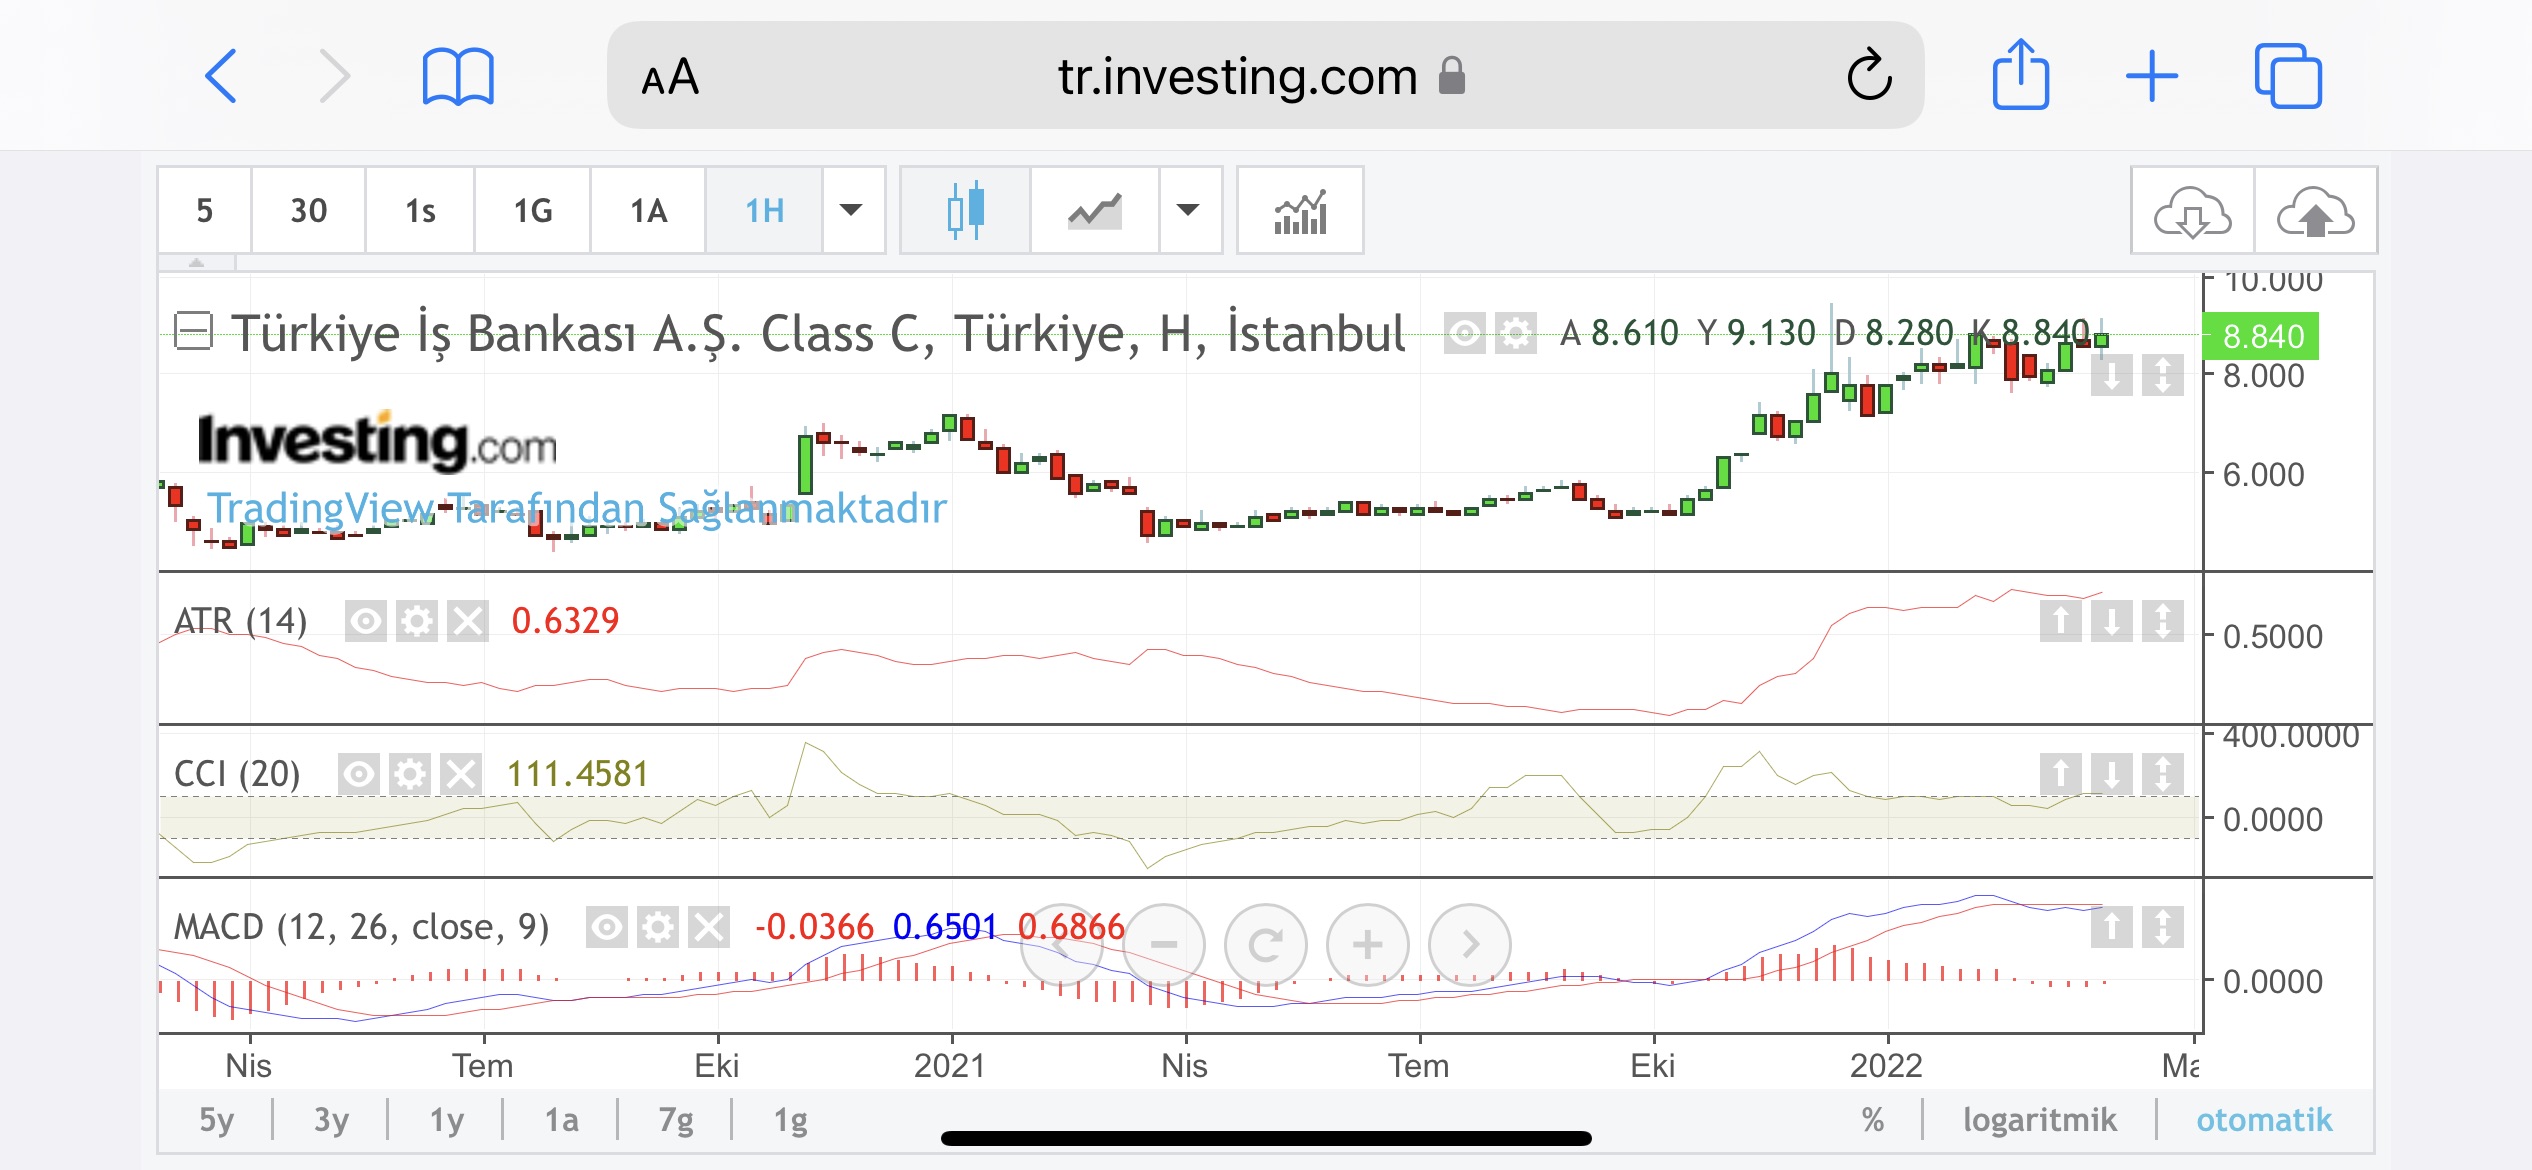Set the chart range to 5y

tap(217, 1120)
